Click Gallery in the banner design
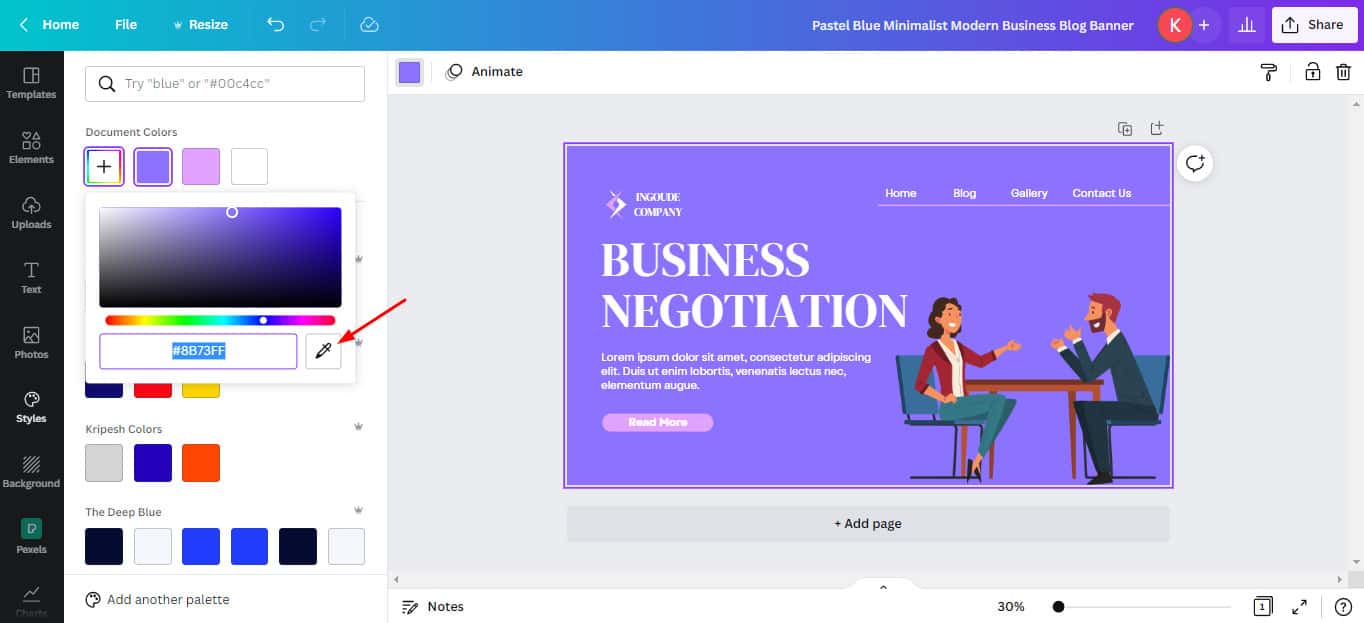 tap(1029, 193)
